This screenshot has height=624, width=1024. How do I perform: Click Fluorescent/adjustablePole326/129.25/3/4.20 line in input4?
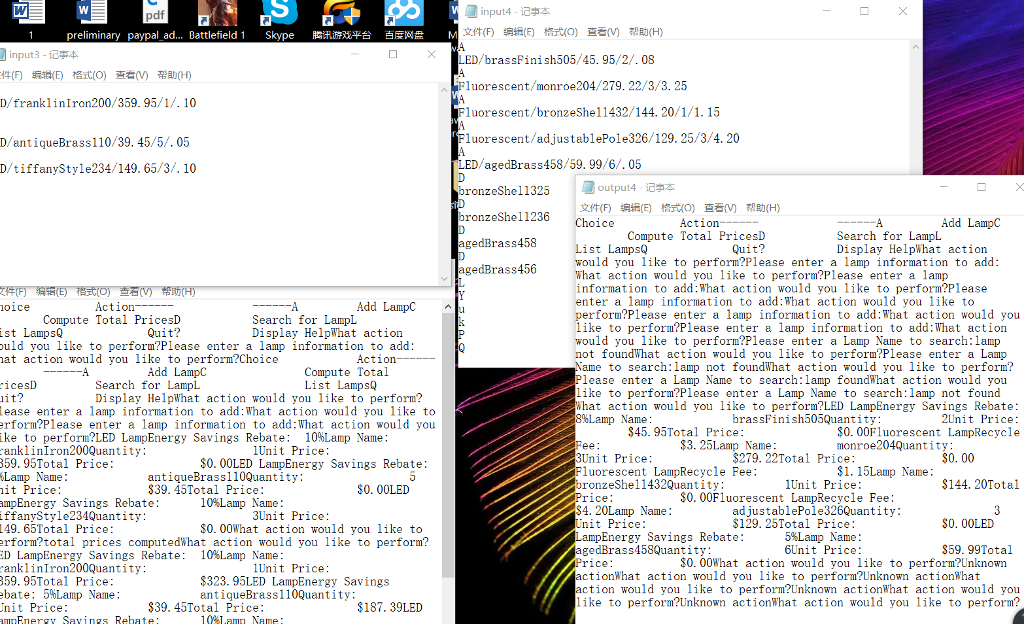point(599,138)
